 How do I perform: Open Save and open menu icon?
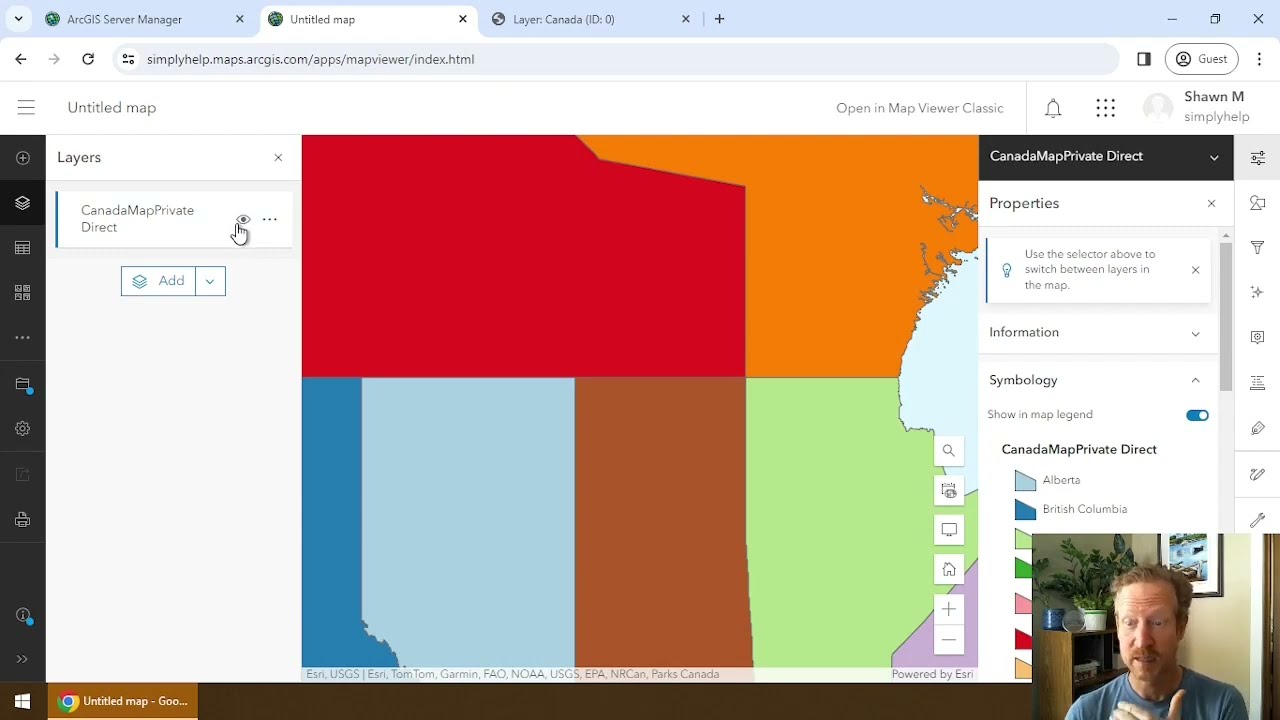tap(22, 384)
